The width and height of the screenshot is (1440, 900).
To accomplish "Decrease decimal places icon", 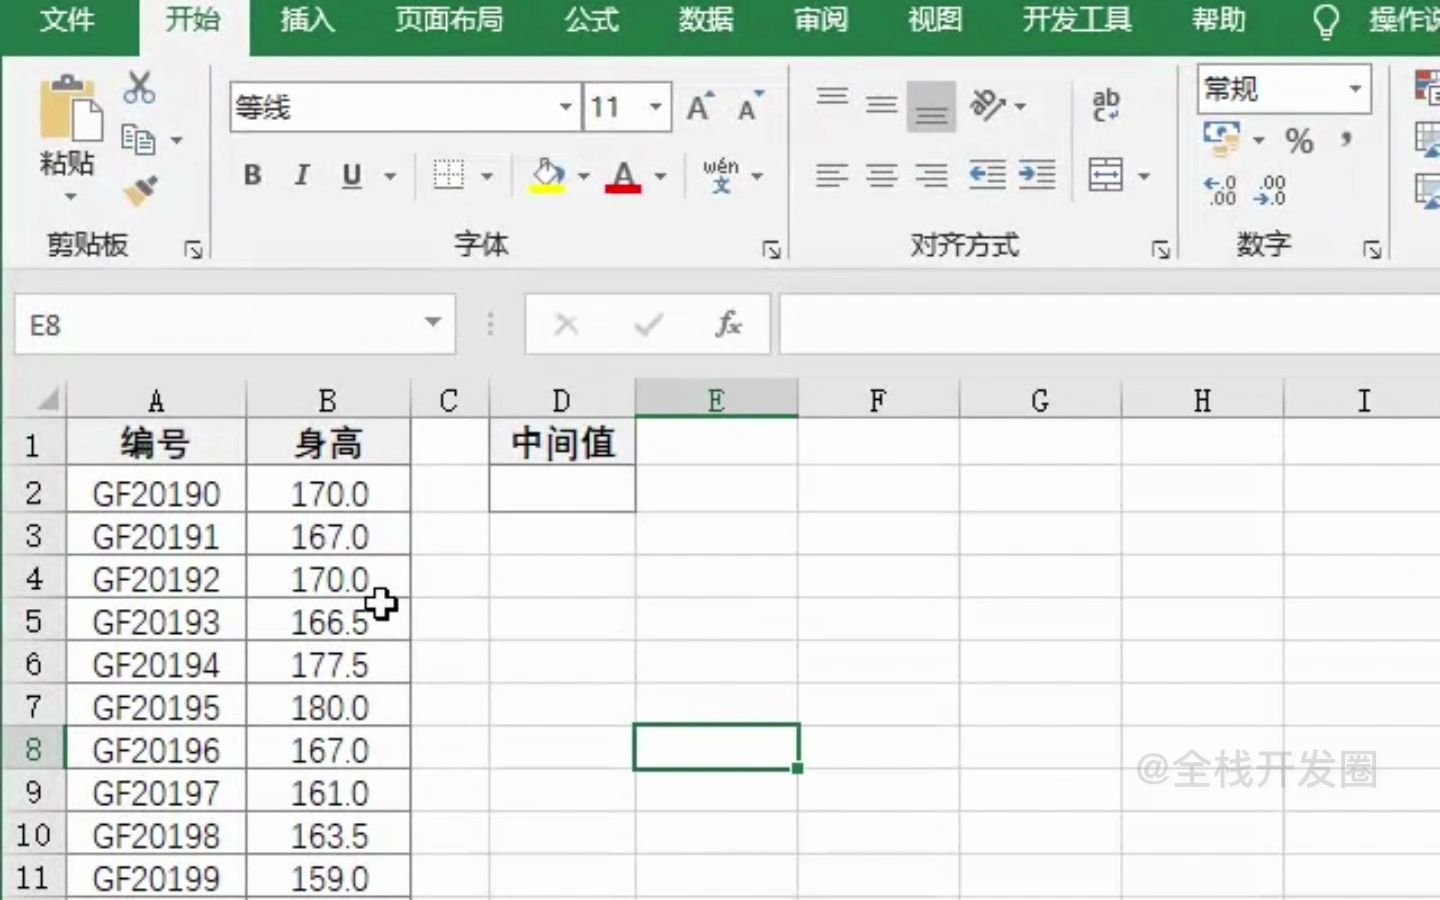I will click(x=1271, y=190).
